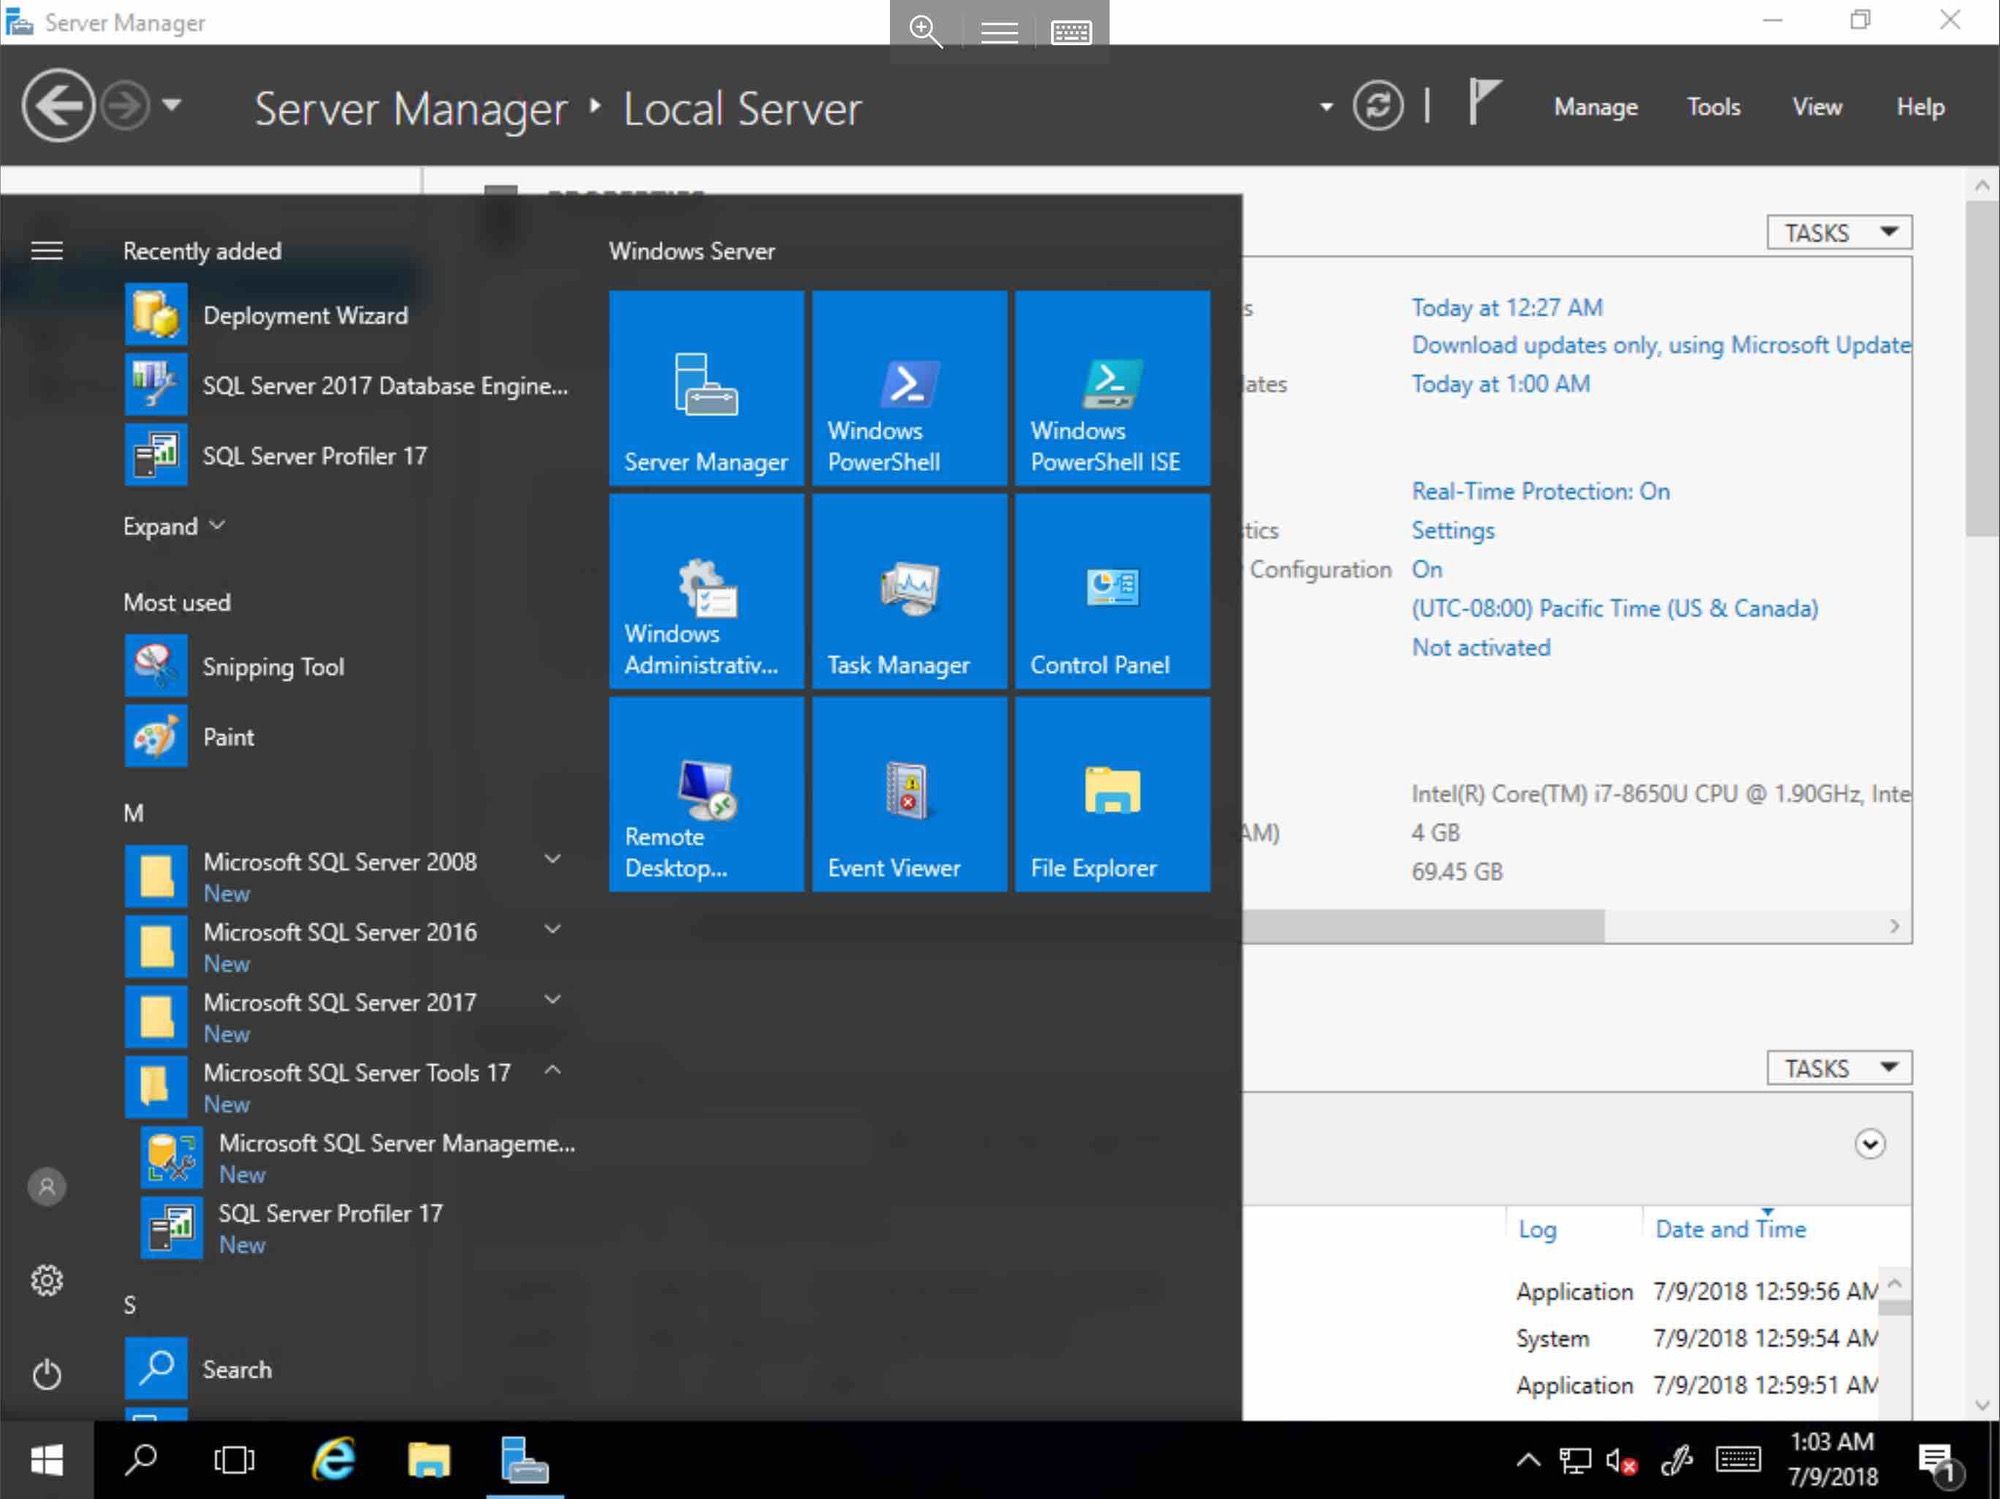This screenshot has width=2000, height=1499.
Task: Open the Windows PowerShell ISE tile
Action: [x=1112, y=388]
